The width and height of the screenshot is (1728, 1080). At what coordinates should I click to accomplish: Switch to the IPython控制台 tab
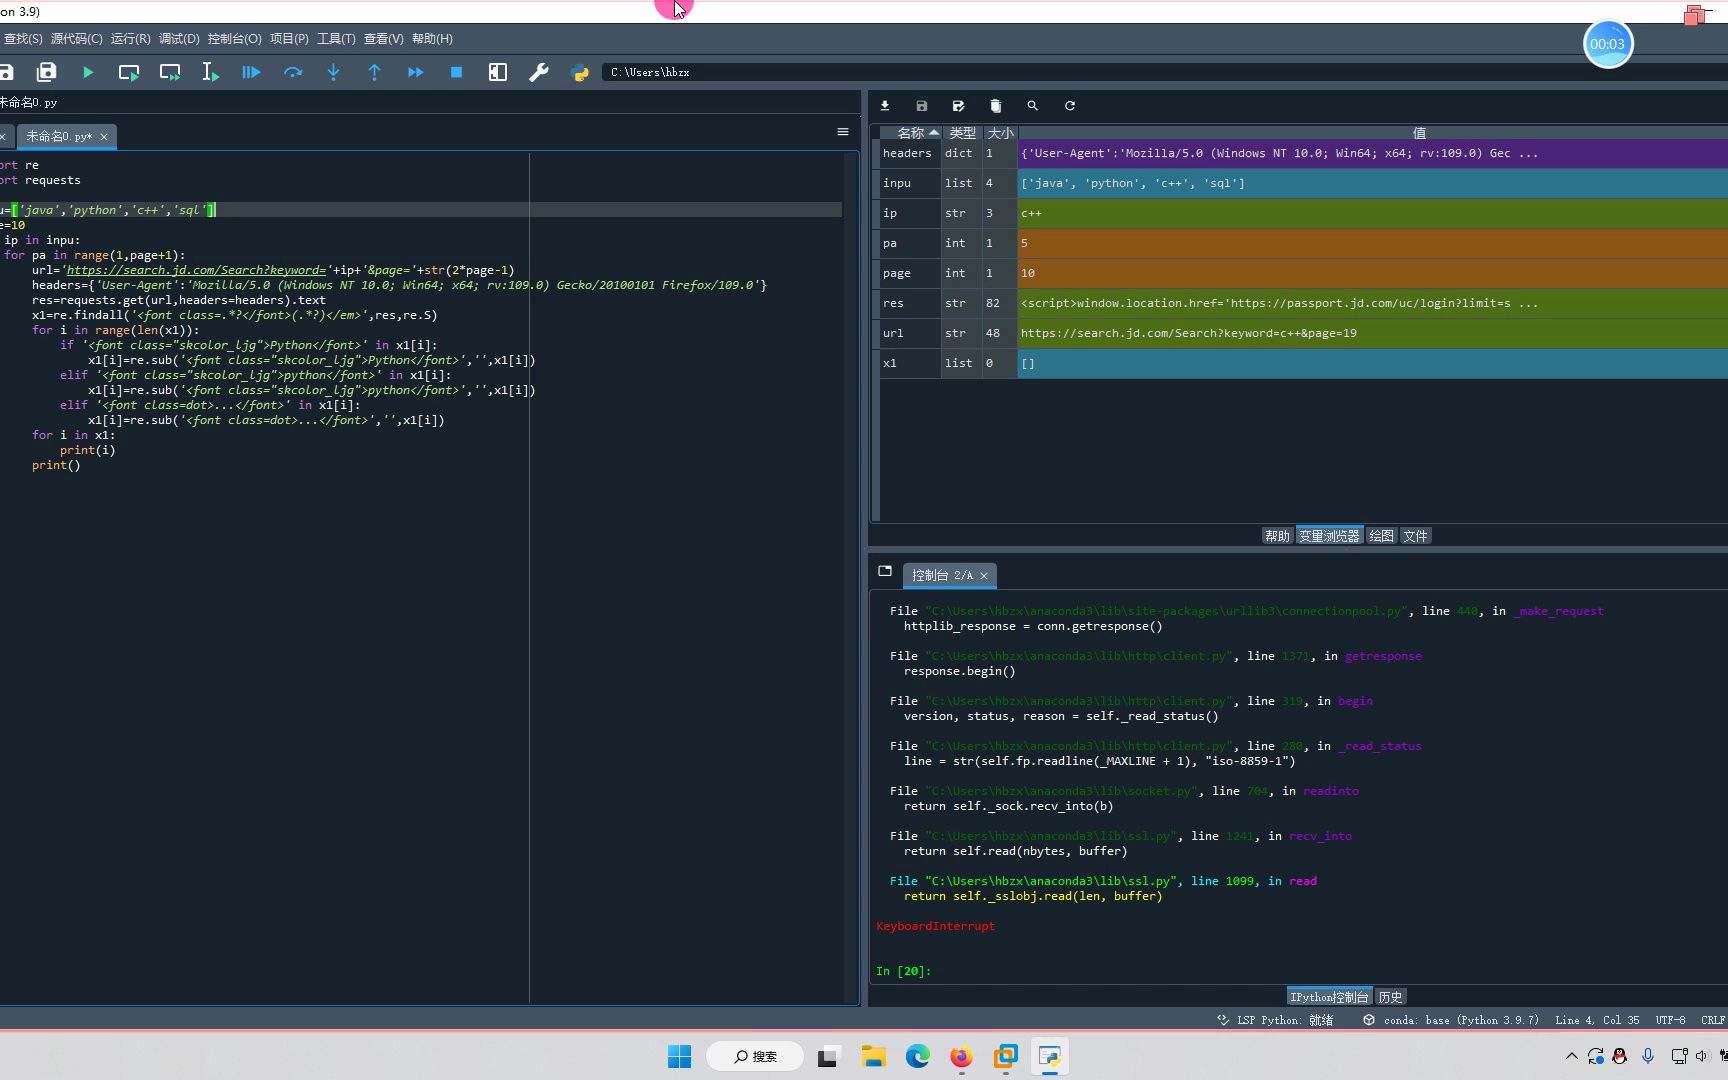1329,997
